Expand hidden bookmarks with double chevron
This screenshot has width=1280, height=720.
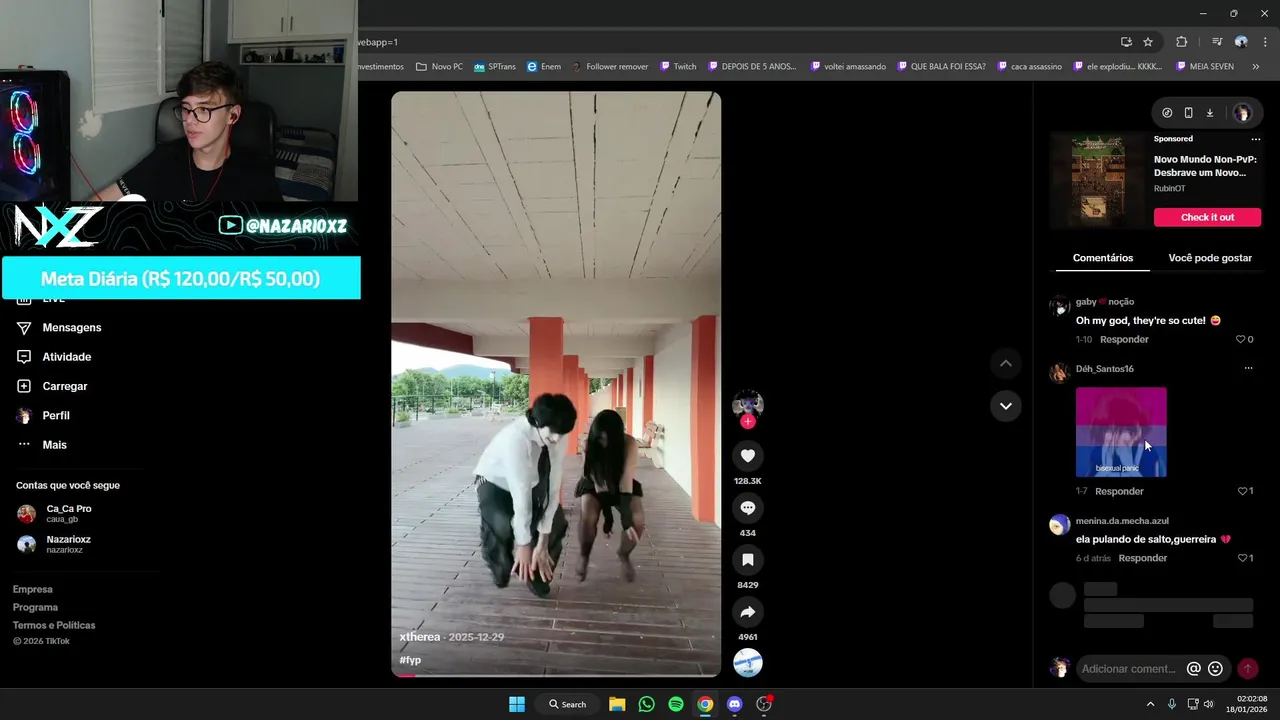(x=1257, y=67)
